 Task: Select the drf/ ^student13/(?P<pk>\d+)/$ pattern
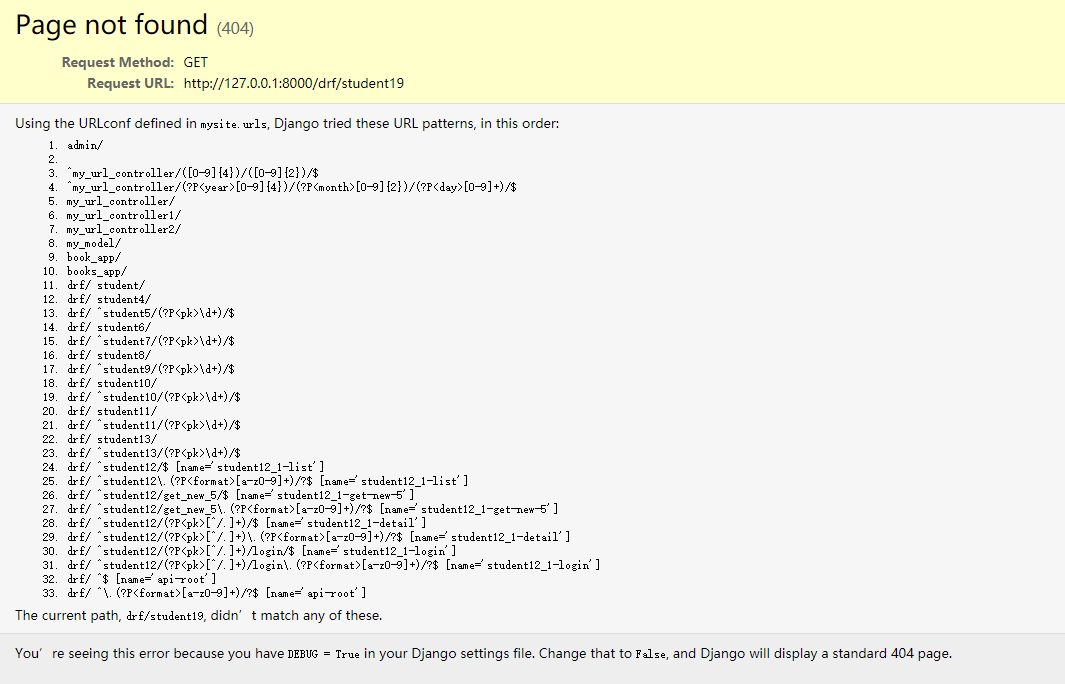click(154, 454)
